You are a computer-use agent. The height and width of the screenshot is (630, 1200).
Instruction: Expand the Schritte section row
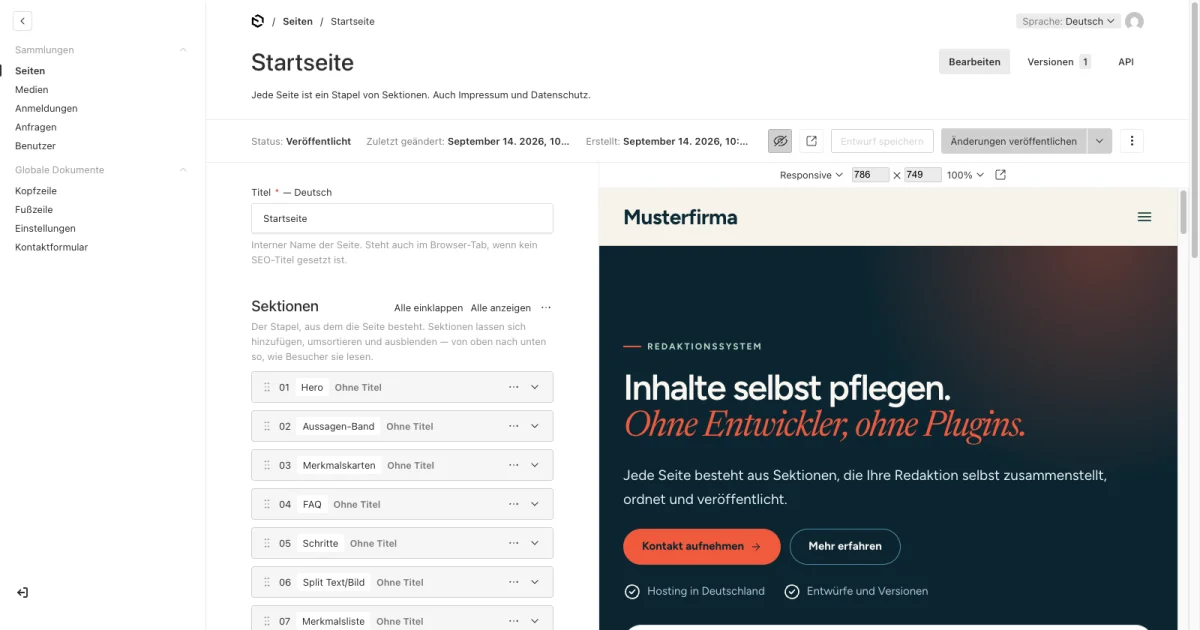[x=535, y=543]
